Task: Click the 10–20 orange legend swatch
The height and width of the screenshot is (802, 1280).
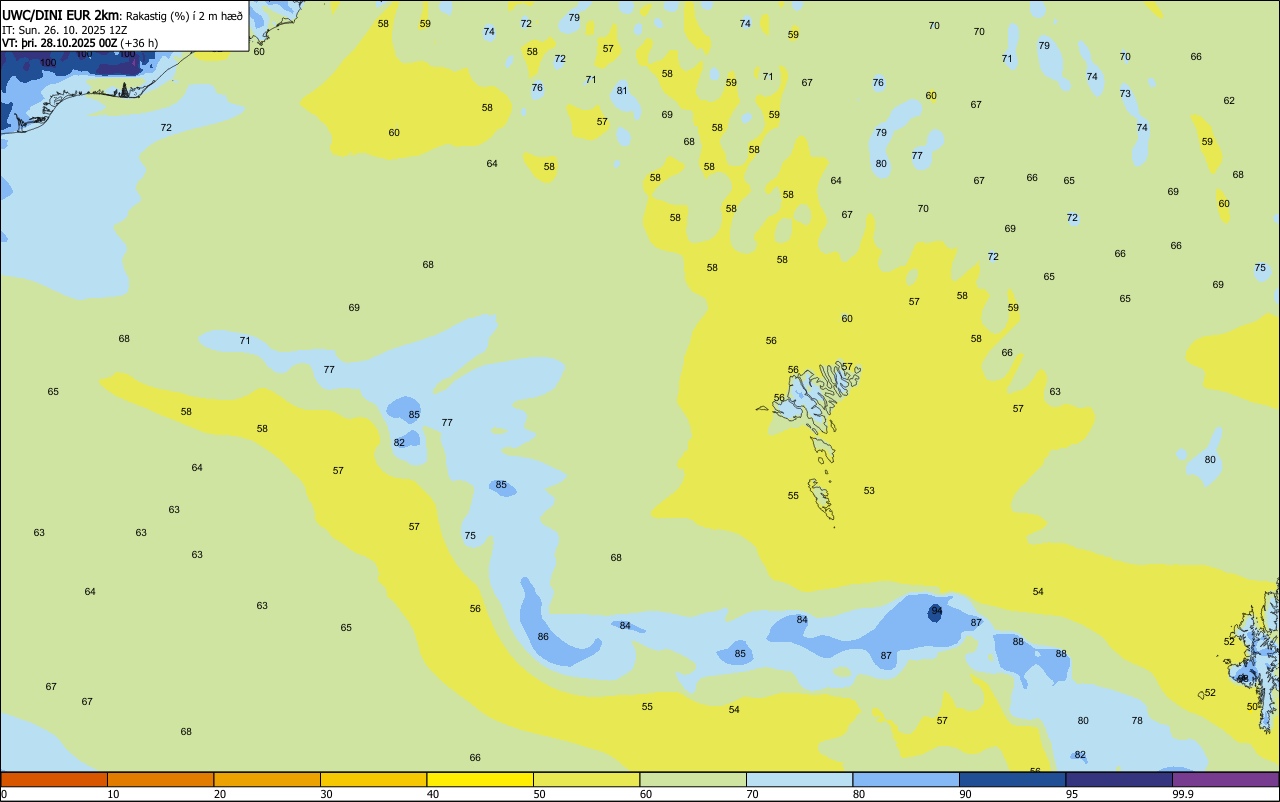Action: coord(161,779)
